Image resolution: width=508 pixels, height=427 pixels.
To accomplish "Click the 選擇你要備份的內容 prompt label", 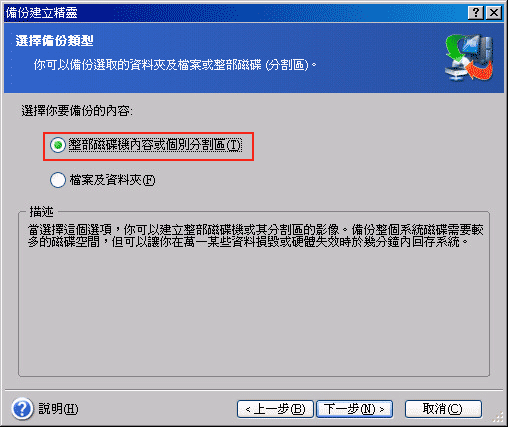I will click(x=77, y=111).
